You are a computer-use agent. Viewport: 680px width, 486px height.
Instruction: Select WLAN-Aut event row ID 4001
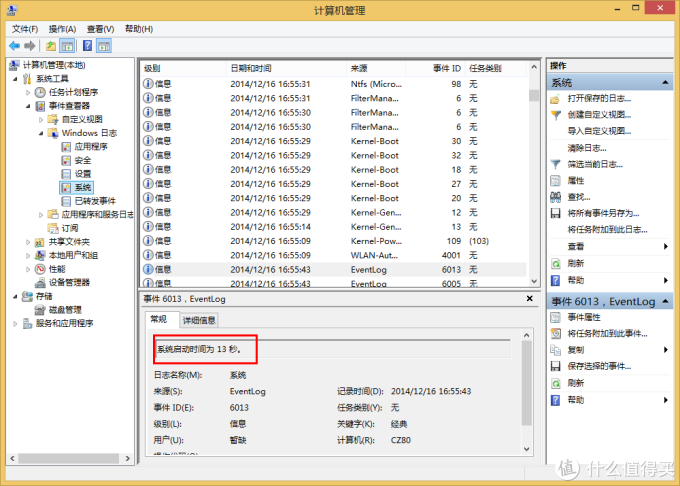pos(333,255)
